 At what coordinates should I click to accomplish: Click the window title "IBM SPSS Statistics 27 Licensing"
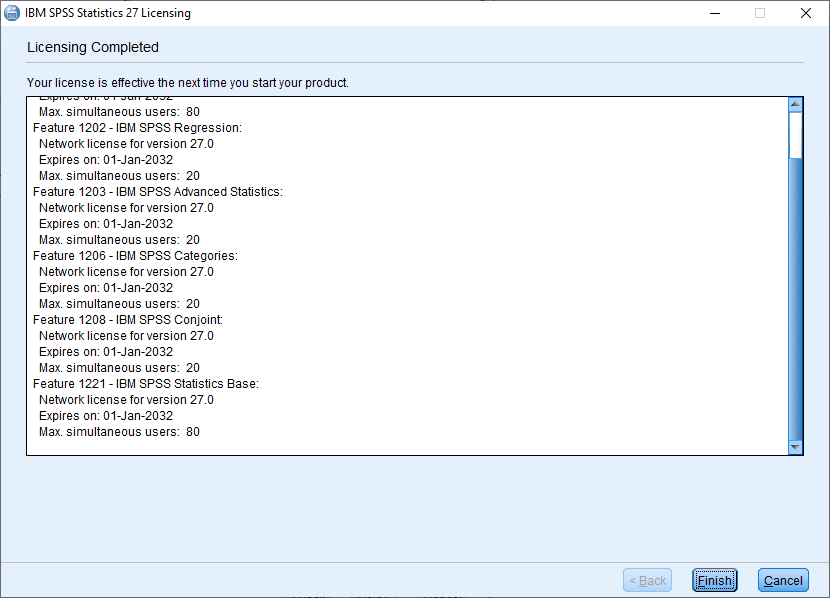108,13
